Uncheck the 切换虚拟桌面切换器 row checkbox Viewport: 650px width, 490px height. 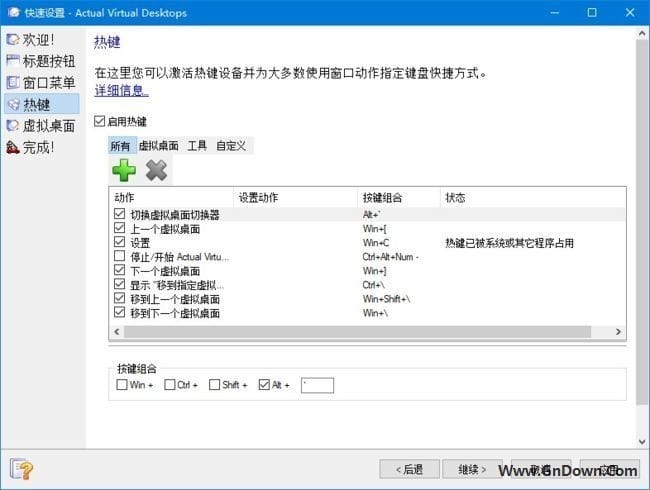coord(119,214)
